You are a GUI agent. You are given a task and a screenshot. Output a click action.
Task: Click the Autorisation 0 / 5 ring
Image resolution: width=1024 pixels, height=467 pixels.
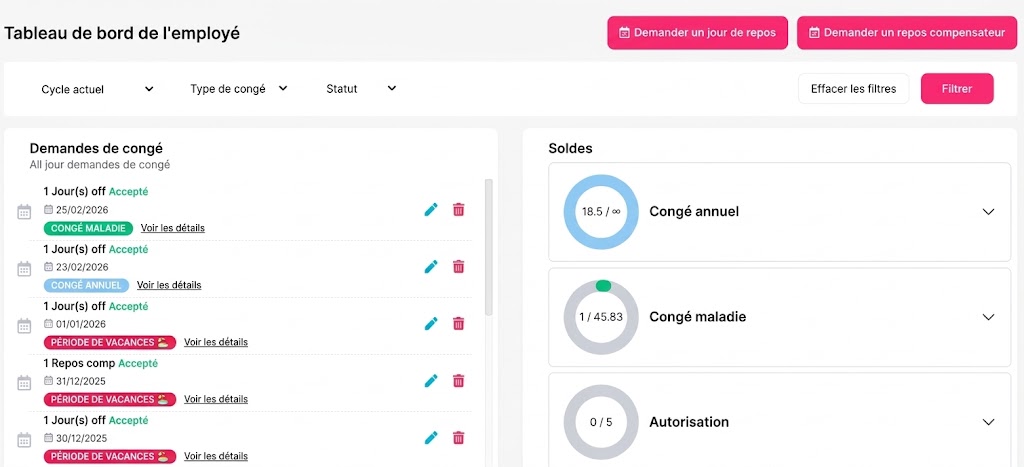(x=601, y=422)
